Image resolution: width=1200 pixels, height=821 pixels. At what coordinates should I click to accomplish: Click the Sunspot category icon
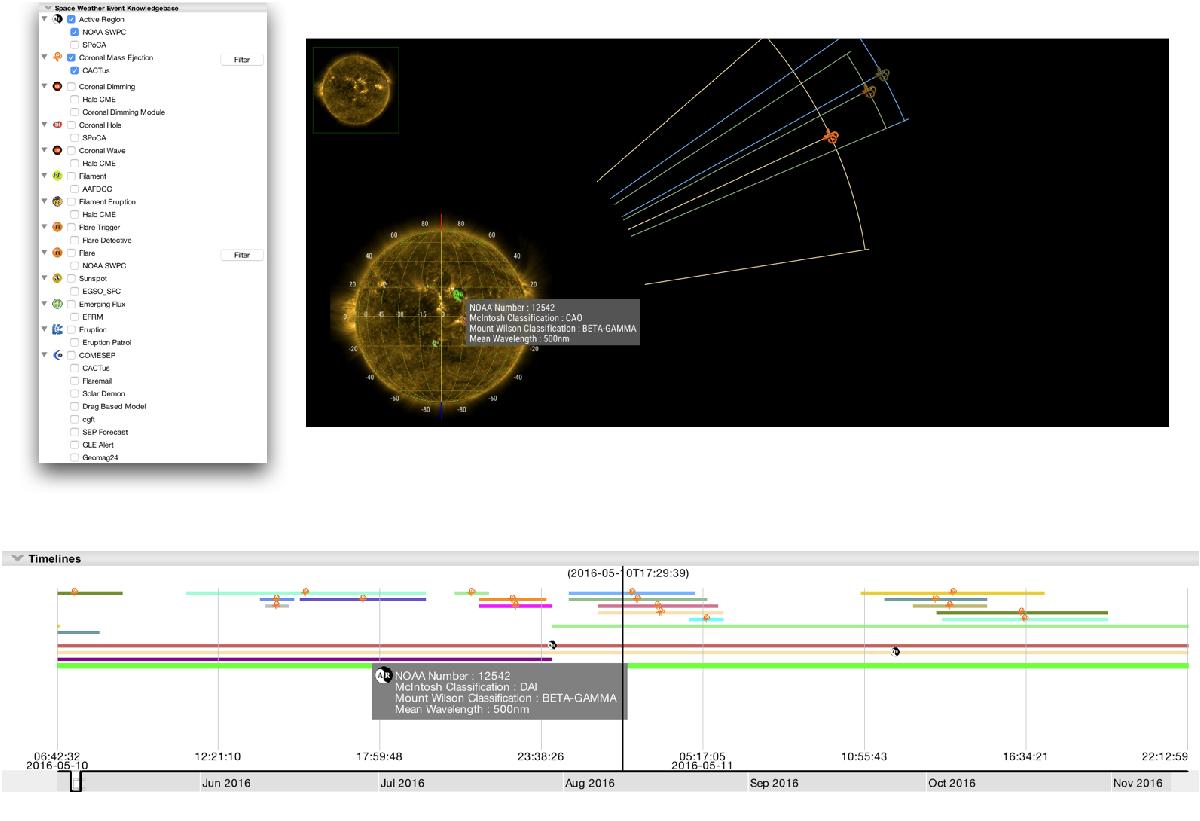(x=58, y=278)
